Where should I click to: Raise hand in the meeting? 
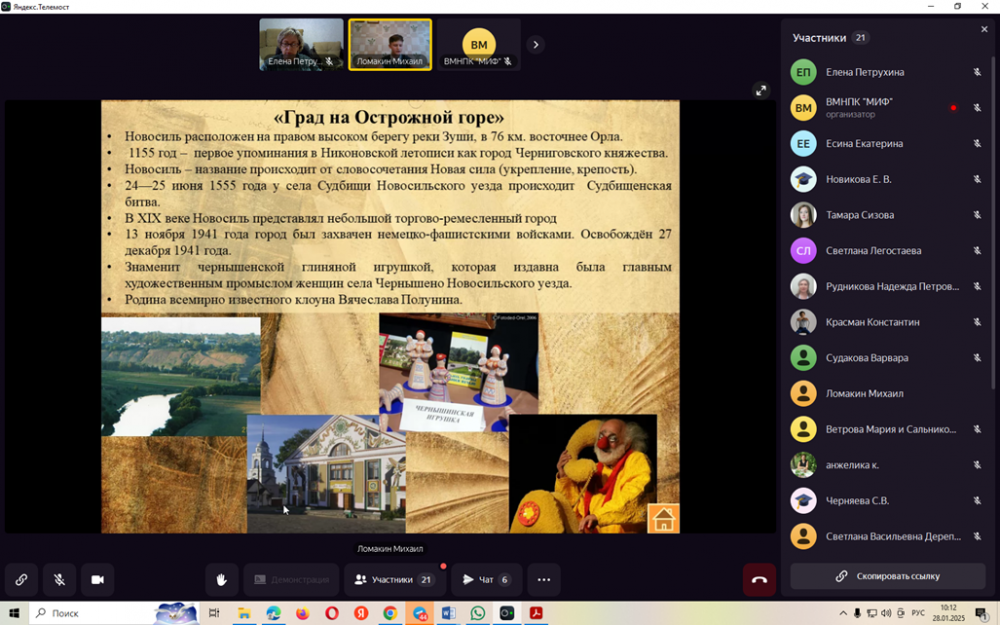pos(221,579)
